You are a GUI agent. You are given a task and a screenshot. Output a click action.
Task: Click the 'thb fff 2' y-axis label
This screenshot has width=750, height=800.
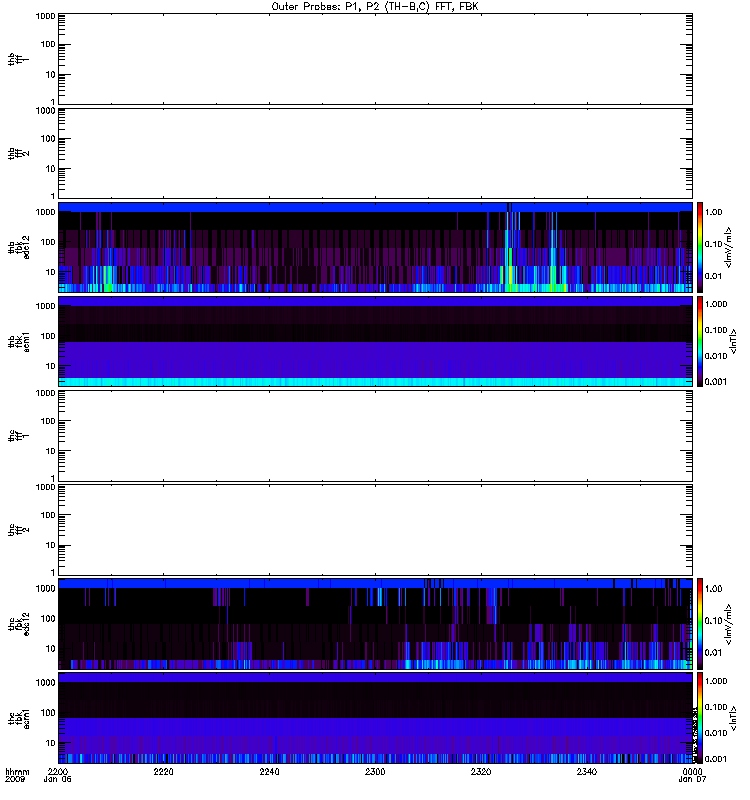[18, 153]
